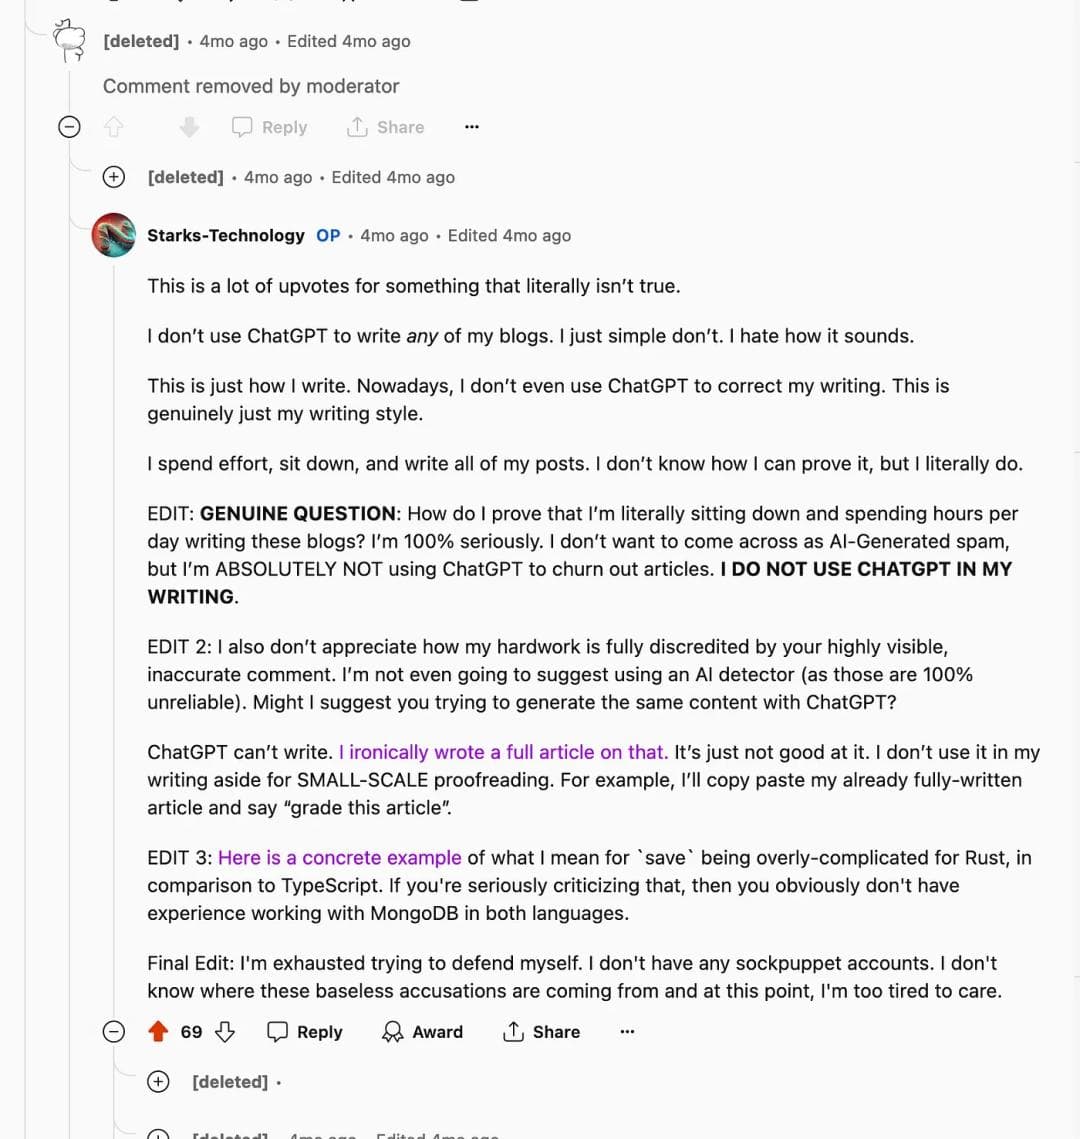Screen dimensions: 1080x1139
Task: Open more options for the 69-vote comment
Action: [627, 1032]
